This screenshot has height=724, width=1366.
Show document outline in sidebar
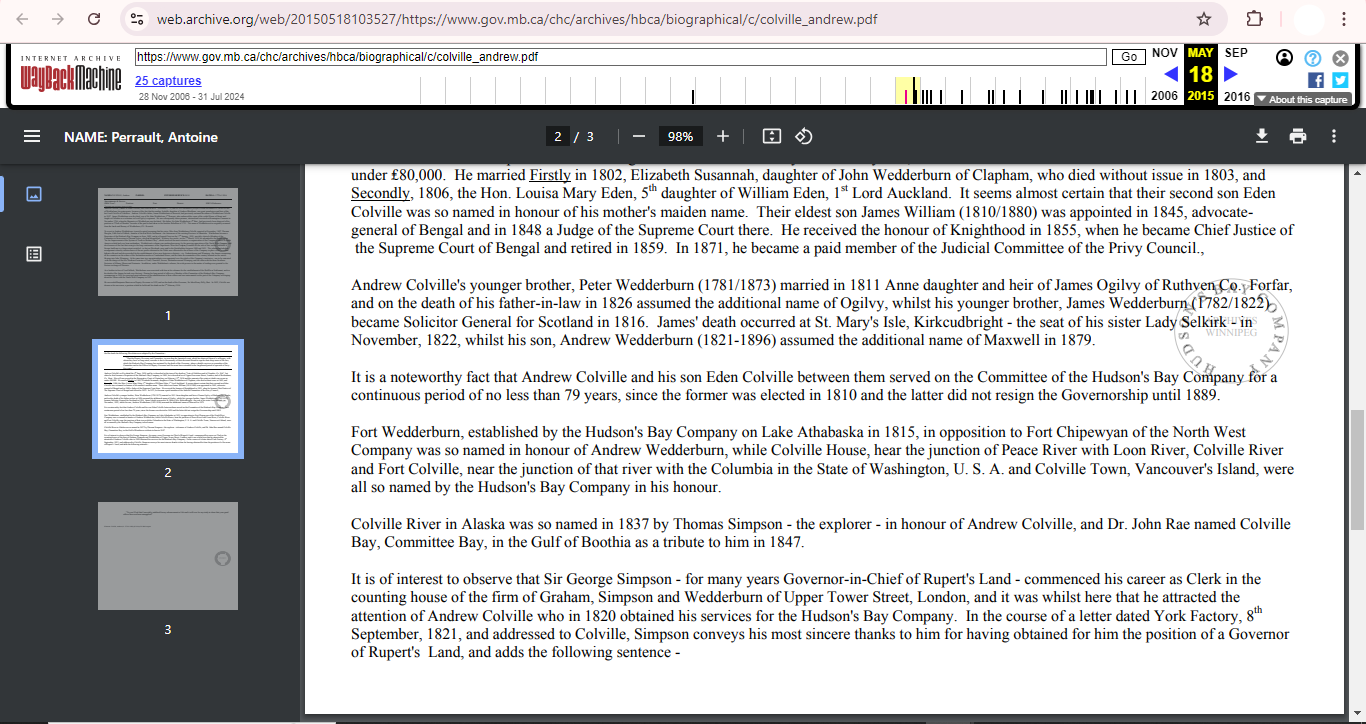click(x=33, y=254)
